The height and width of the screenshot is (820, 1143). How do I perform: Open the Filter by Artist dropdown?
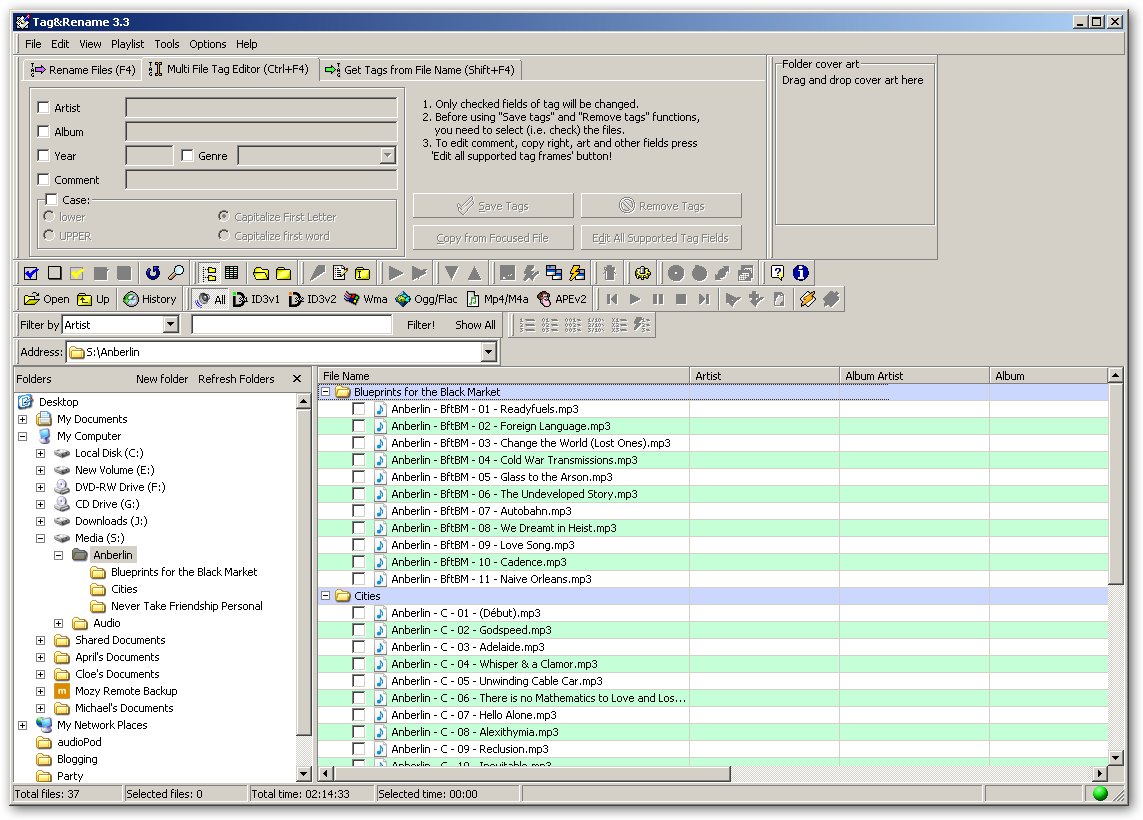click(170, 325)
